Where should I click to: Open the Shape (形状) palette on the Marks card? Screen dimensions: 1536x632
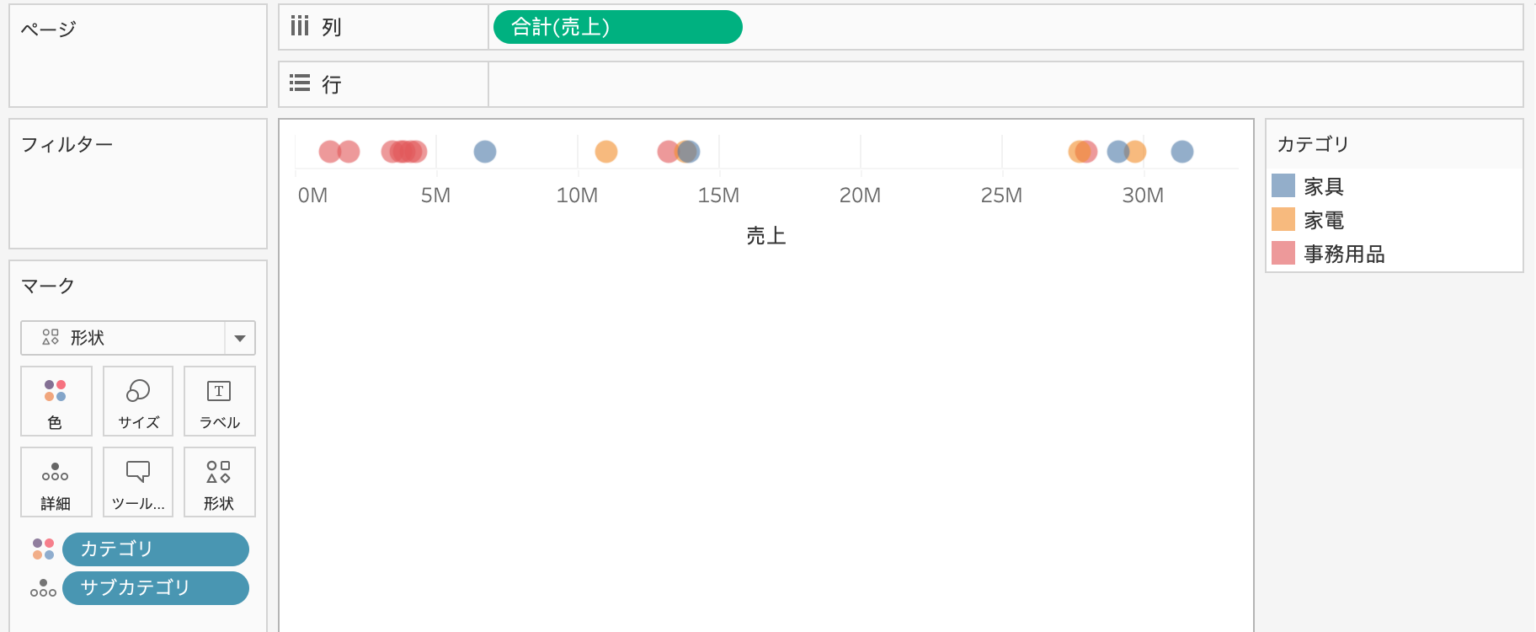[219, 481]
